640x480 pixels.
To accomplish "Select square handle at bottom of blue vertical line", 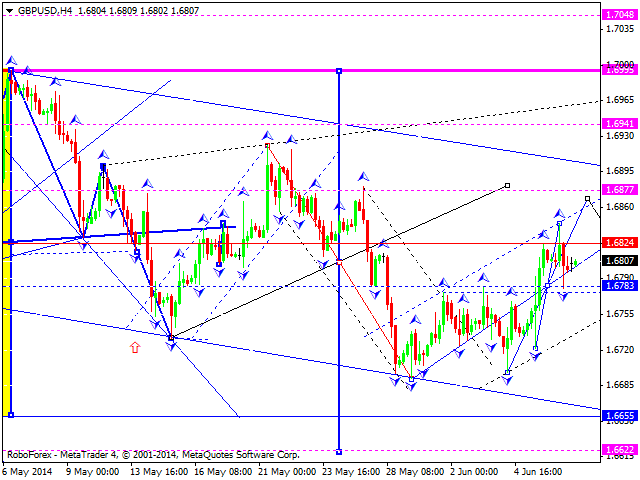I will tap(340, 451).
